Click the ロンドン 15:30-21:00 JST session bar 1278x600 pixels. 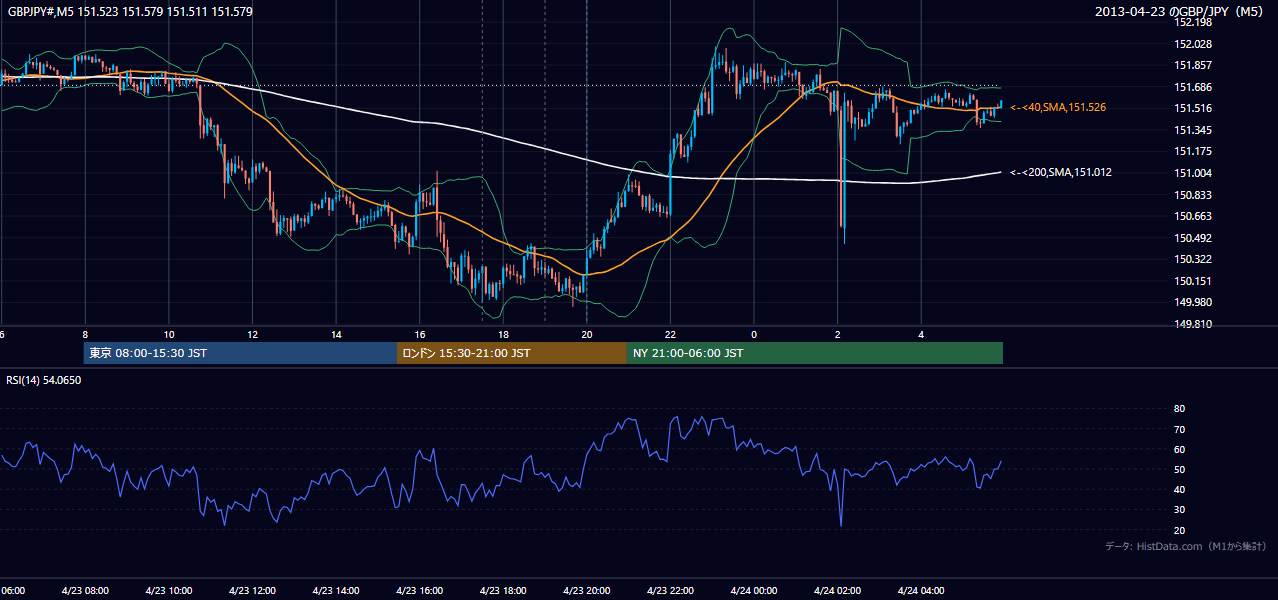pyautogui.click(x=512, y=353)
